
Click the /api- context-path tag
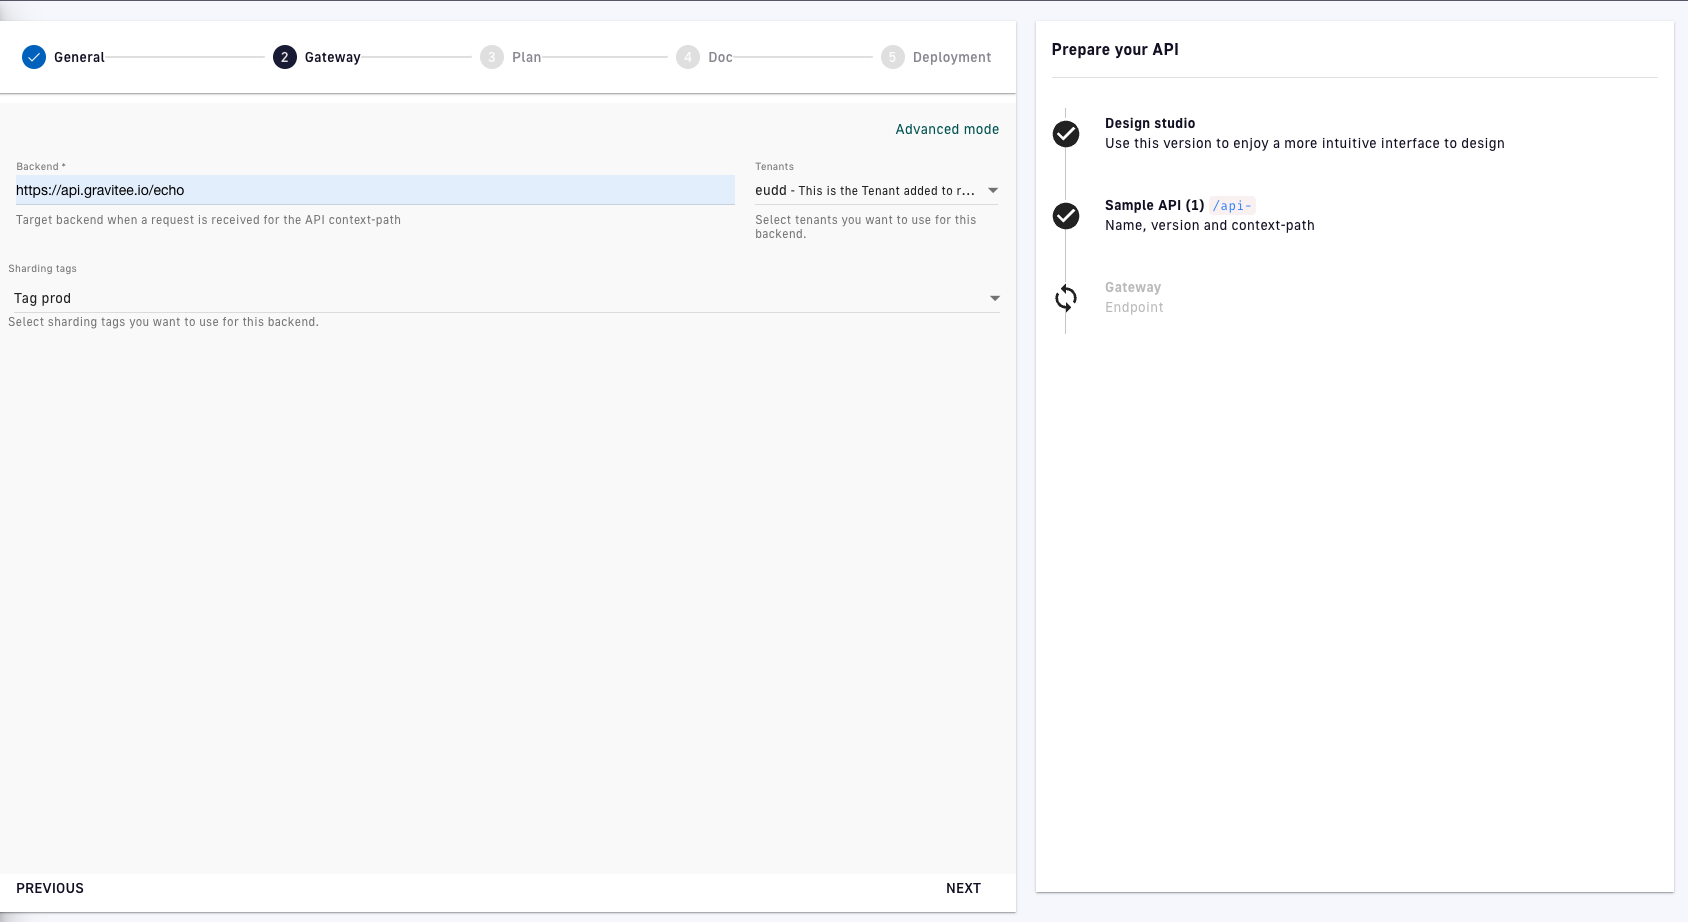1232,206
